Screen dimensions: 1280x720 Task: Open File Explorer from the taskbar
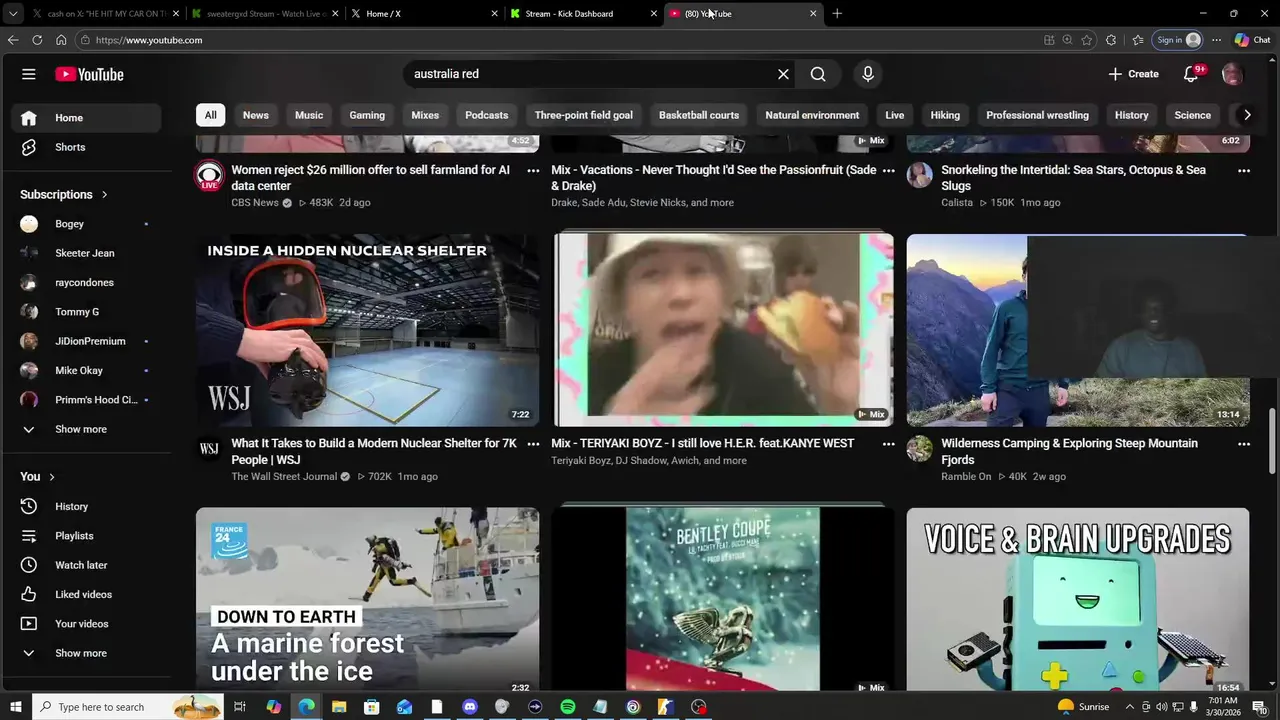339,707
